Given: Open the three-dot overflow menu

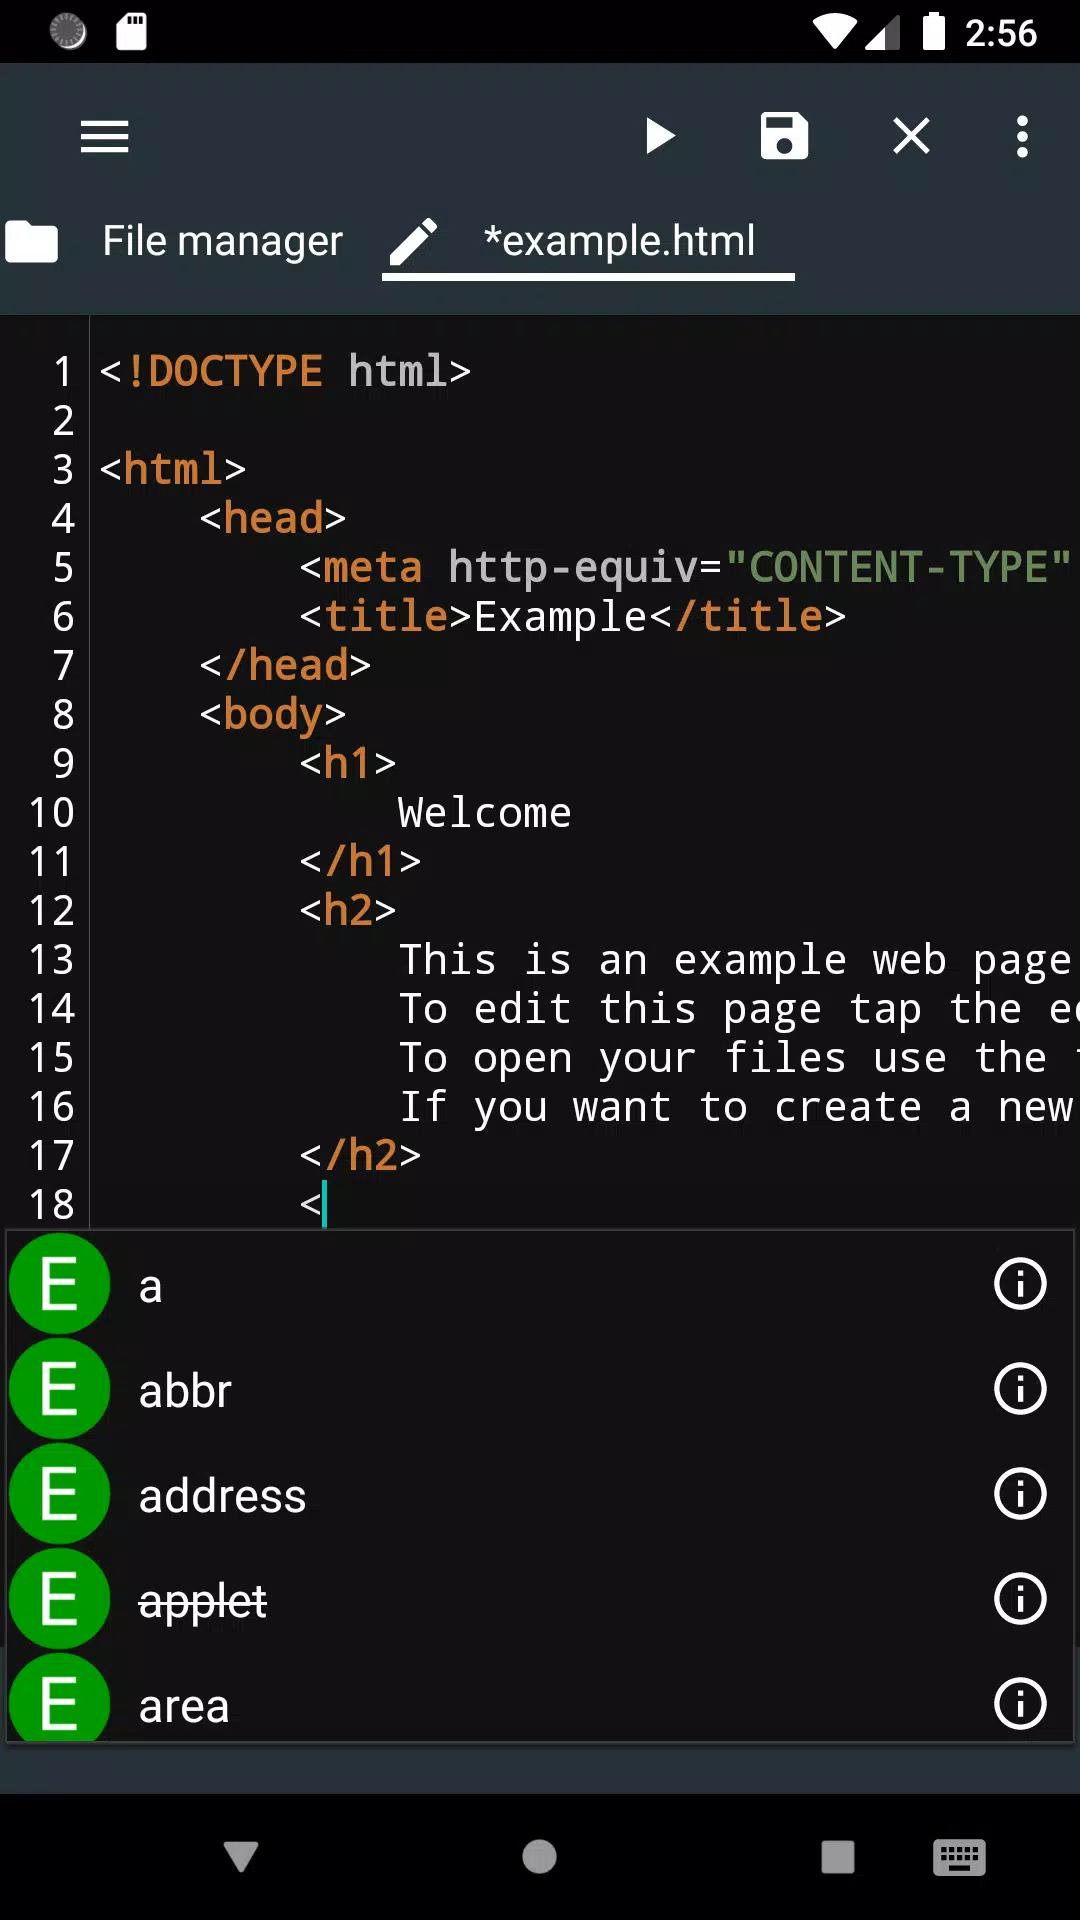Looking at the screenshot, I should [1022, 136].
